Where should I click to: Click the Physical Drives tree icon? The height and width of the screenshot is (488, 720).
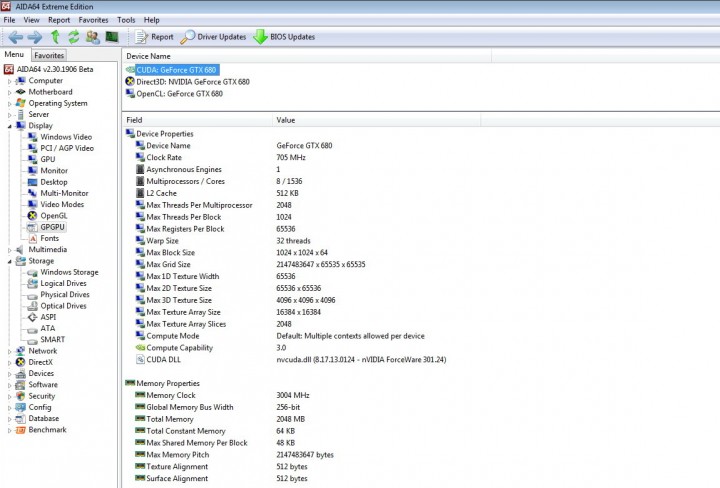coord(32,295)
